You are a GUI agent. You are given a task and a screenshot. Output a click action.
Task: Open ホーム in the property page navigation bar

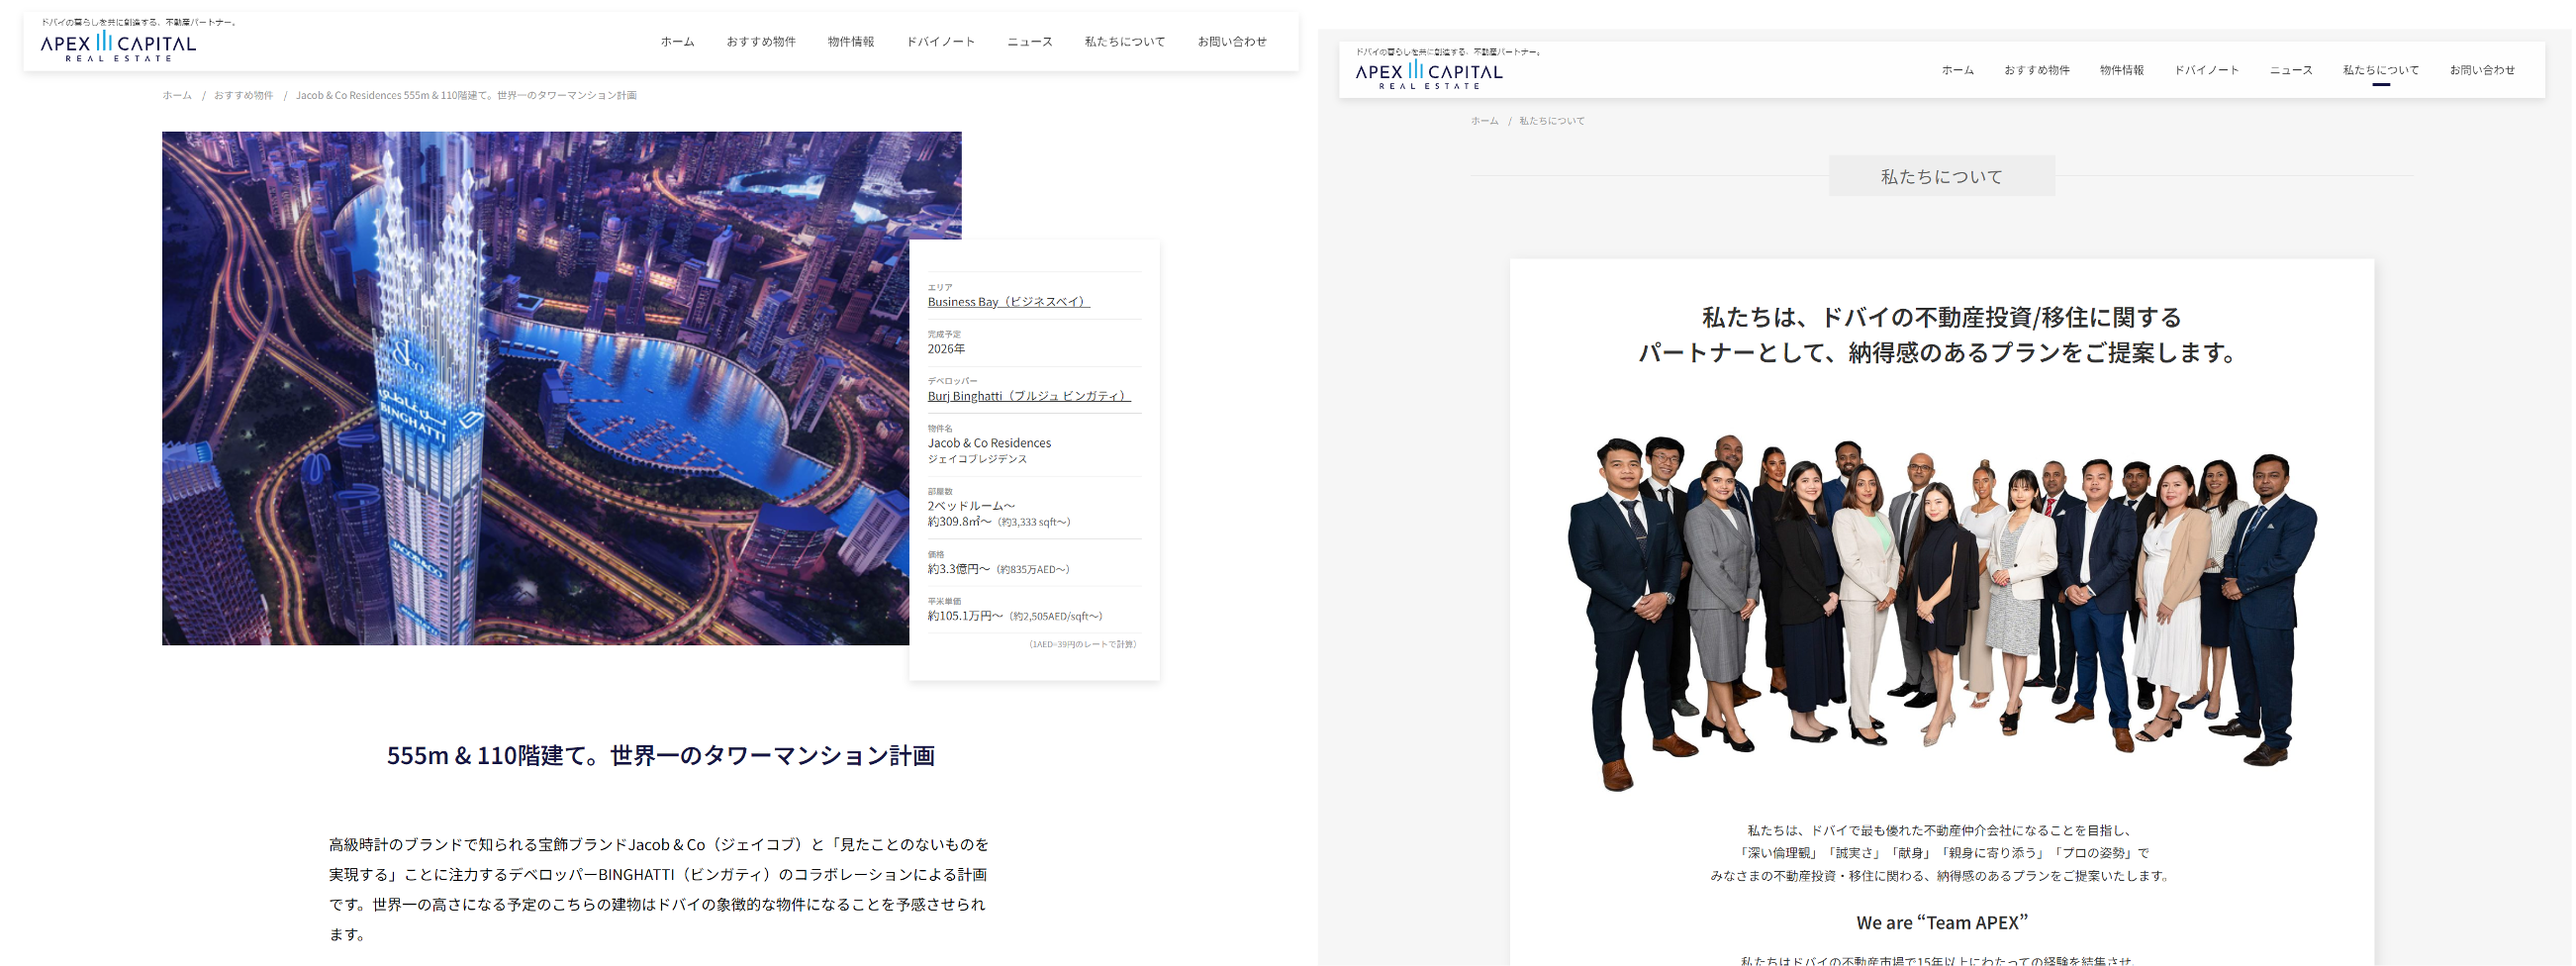(677, 42)
